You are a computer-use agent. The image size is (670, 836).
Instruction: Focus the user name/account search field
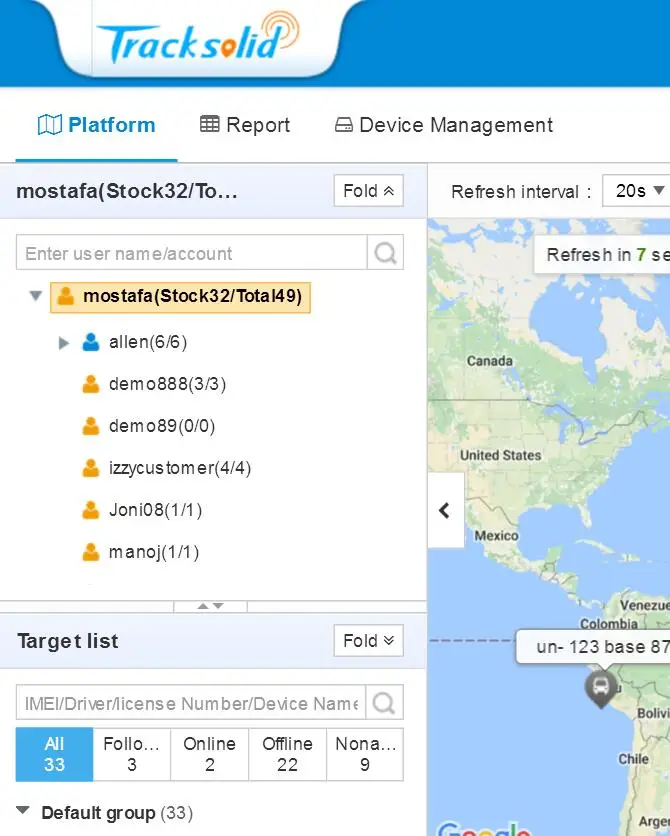[x=191, y=252]
